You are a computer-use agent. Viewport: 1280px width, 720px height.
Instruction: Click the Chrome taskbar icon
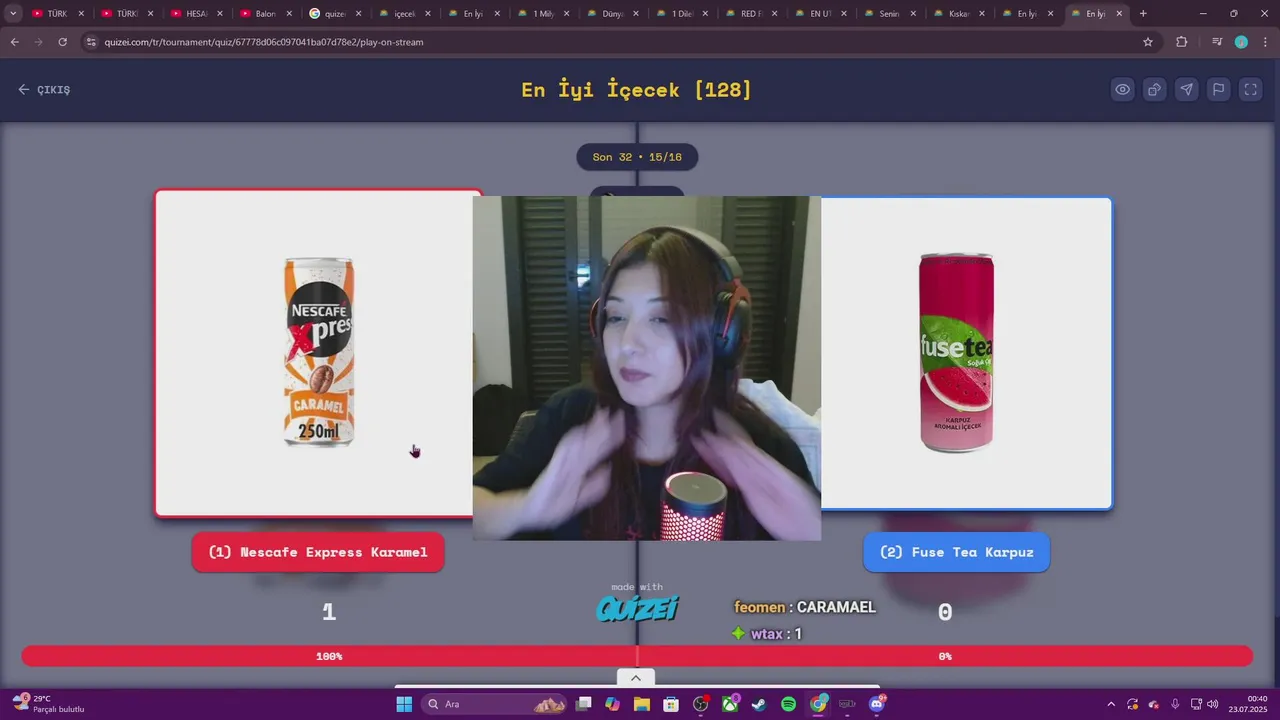[819, 704]
